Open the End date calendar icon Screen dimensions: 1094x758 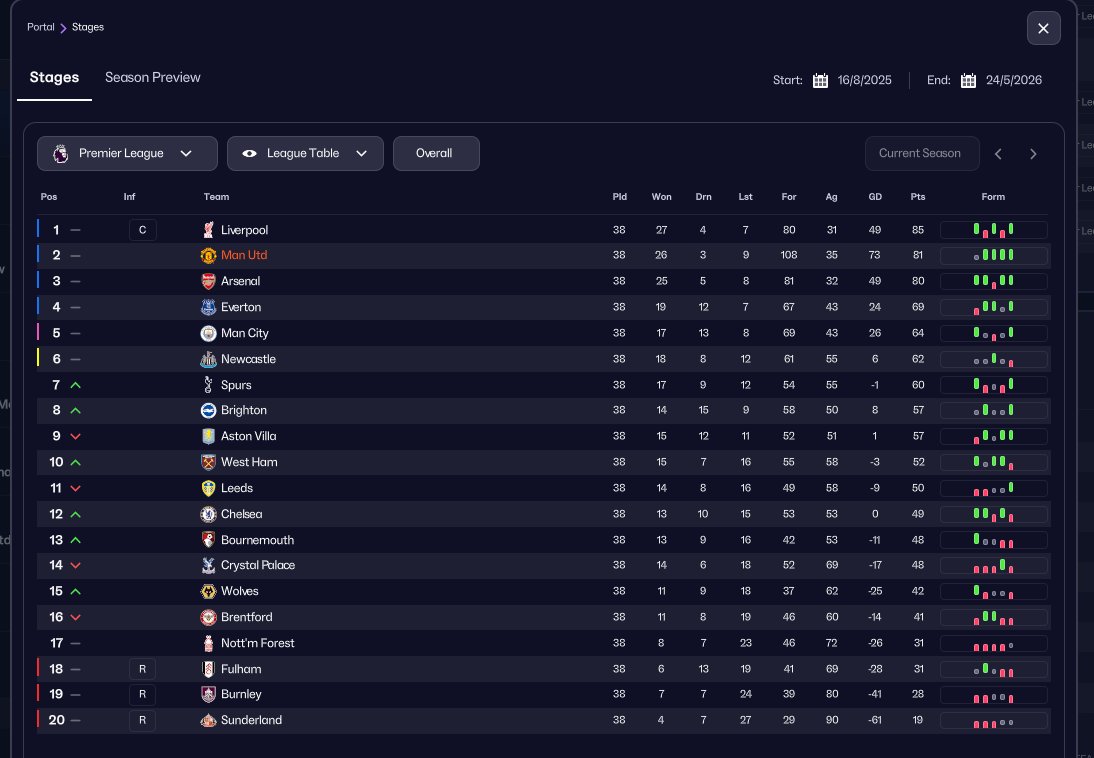coord(968,81)
